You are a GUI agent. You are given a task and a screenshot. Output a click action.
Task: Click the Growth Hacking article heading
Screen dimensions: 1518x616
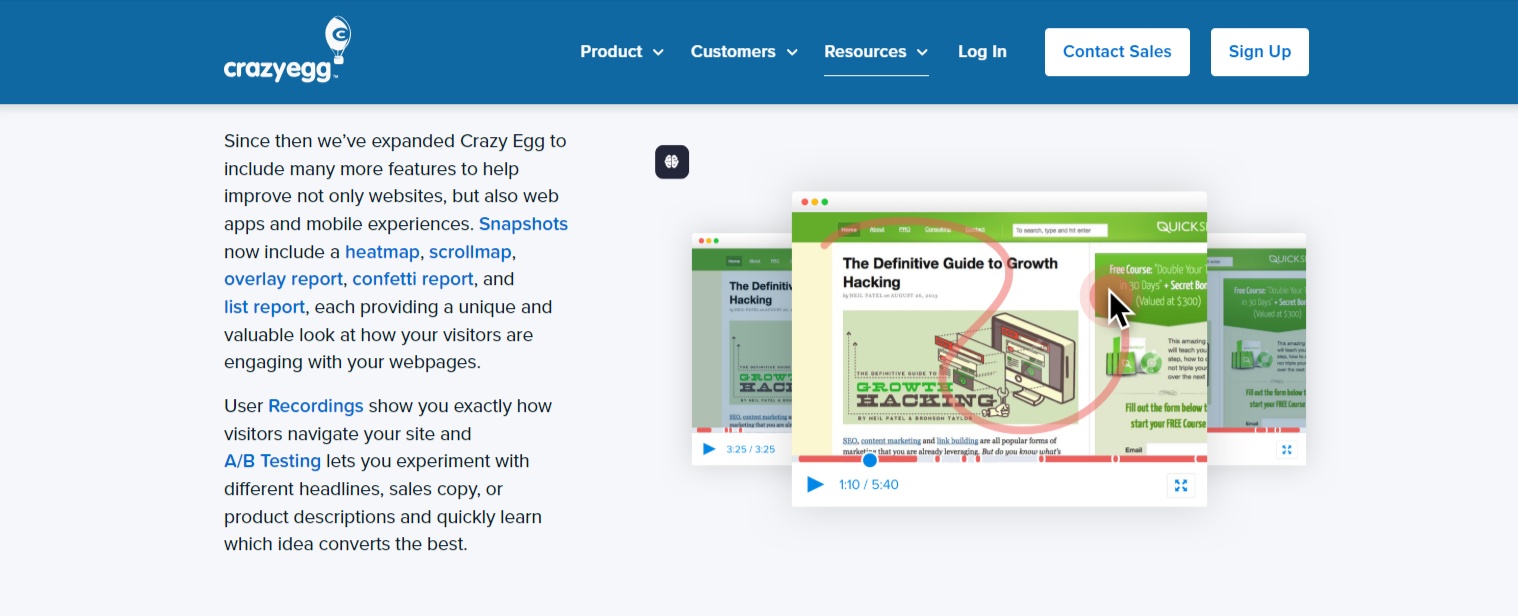coord(950,273)
